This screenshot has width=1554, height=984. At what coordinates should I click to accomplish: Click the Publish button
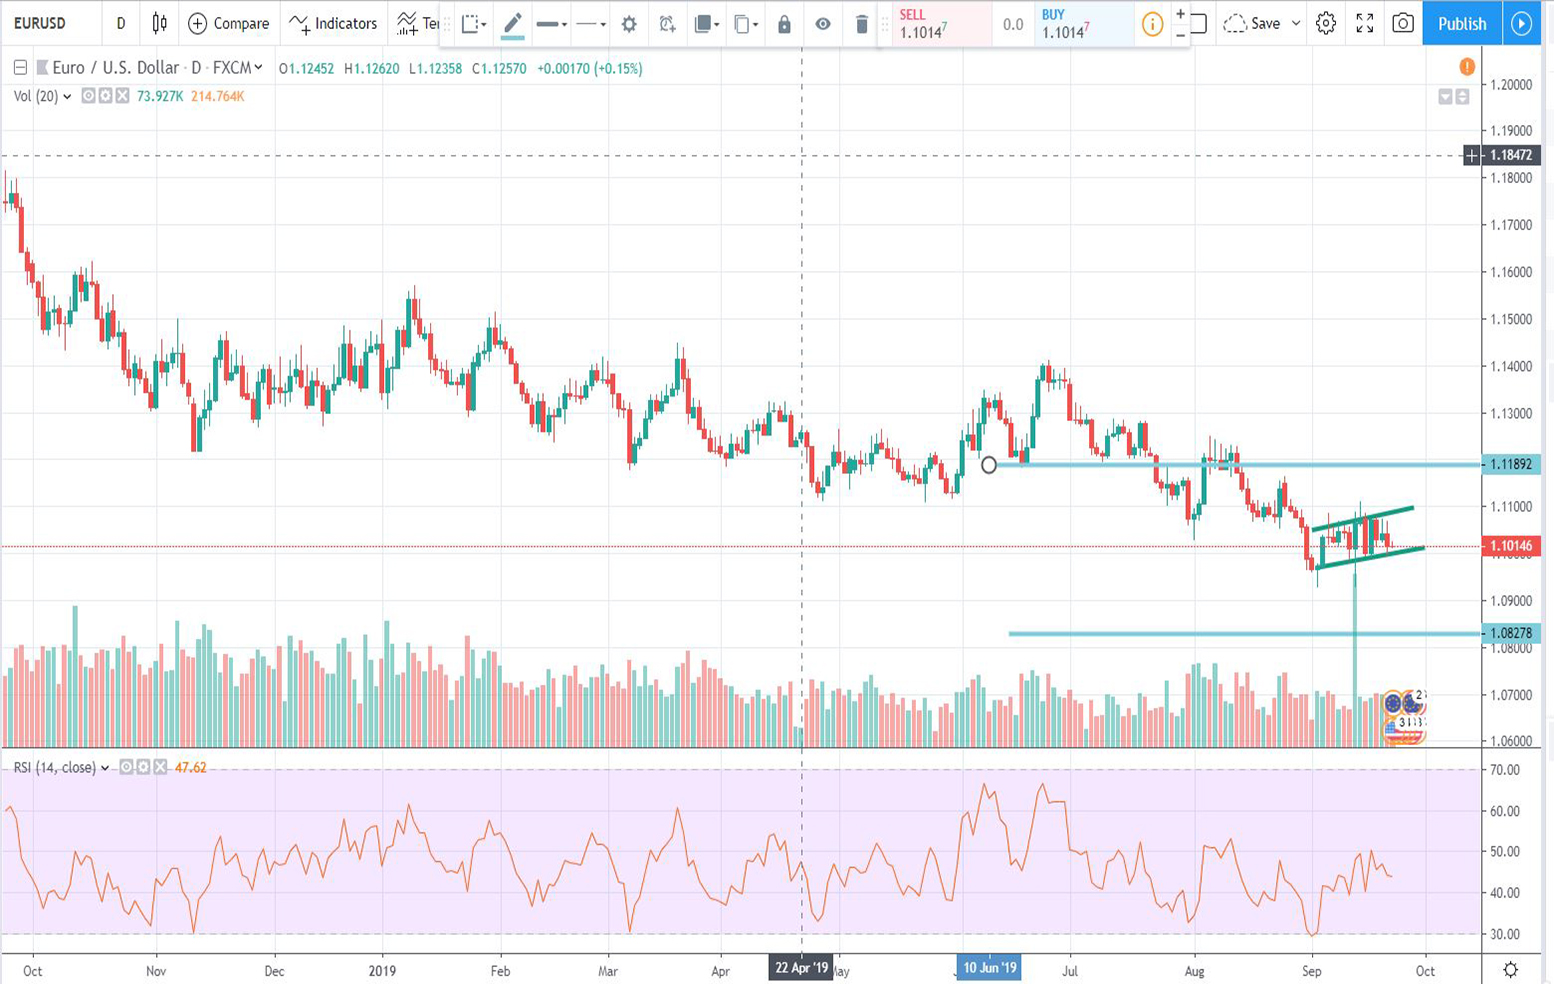(x=1461, y=23)
